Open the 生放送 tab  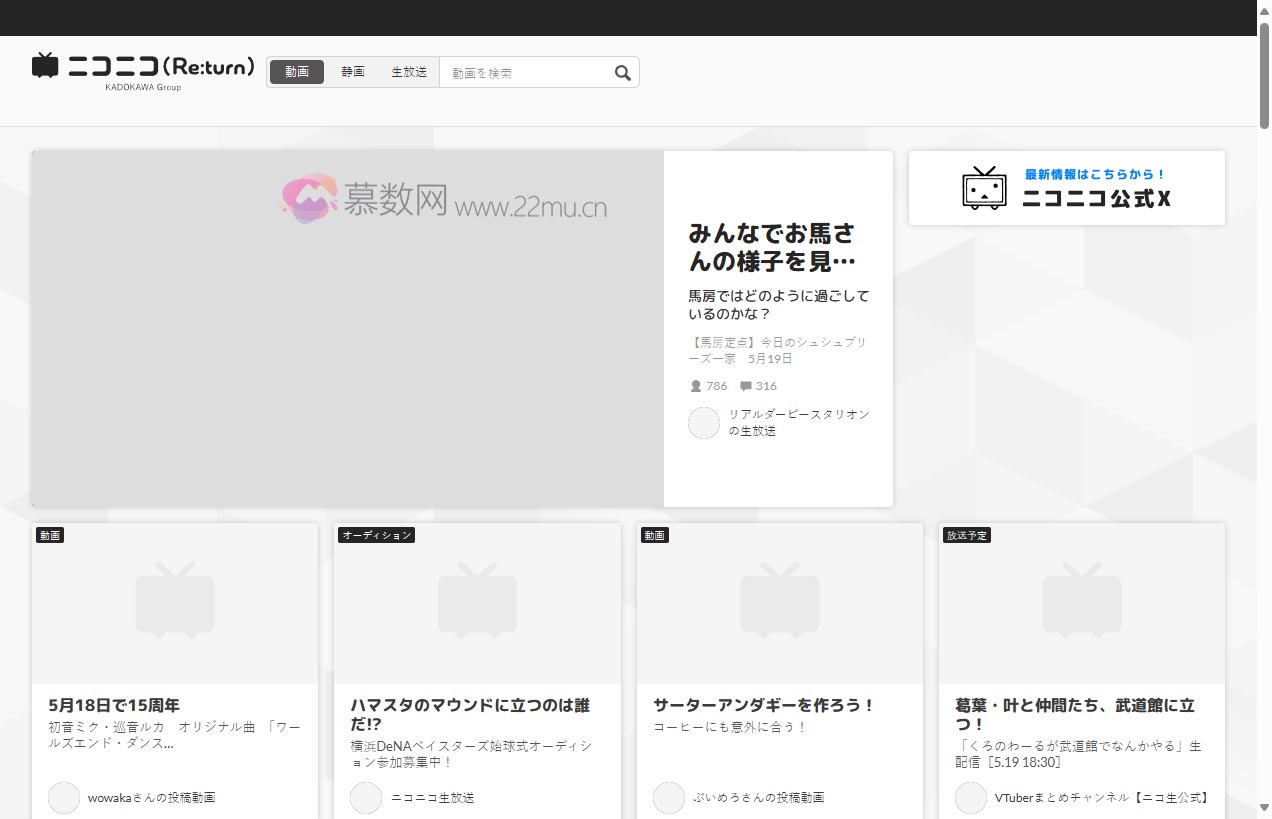click(x=409, y=71)
